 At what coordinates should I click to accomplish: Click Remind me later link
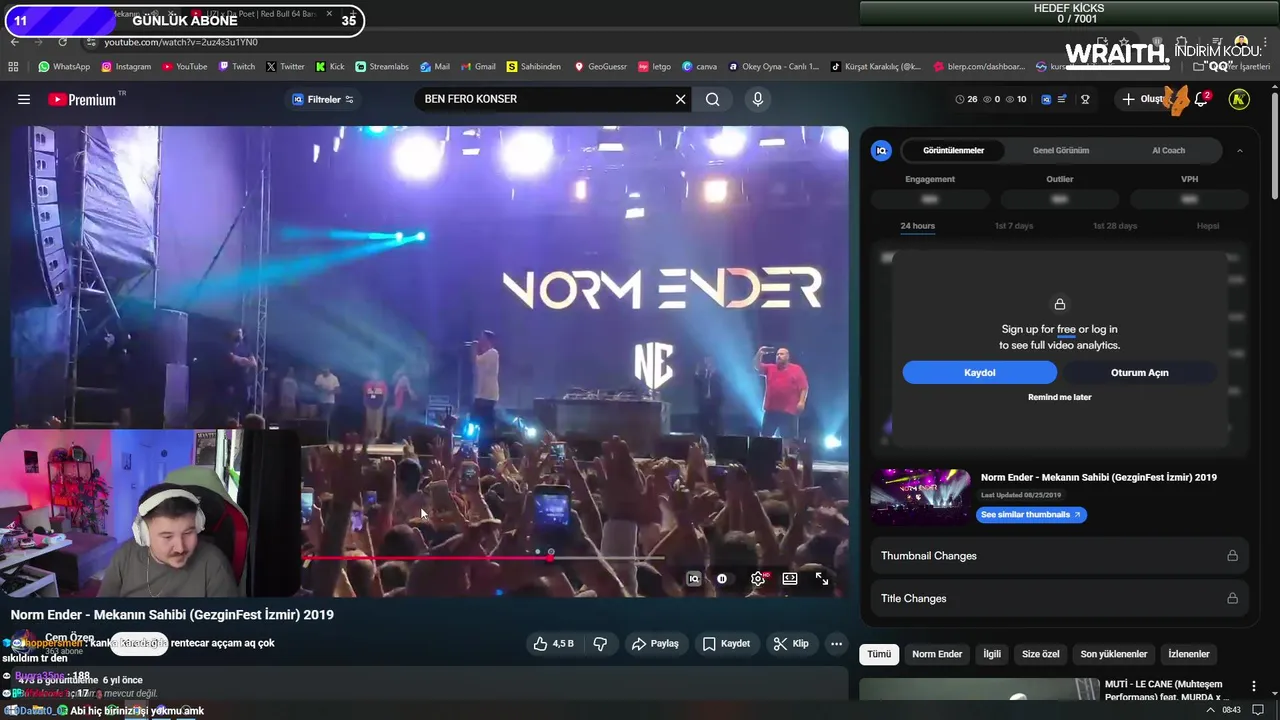tap(1059, 397)
